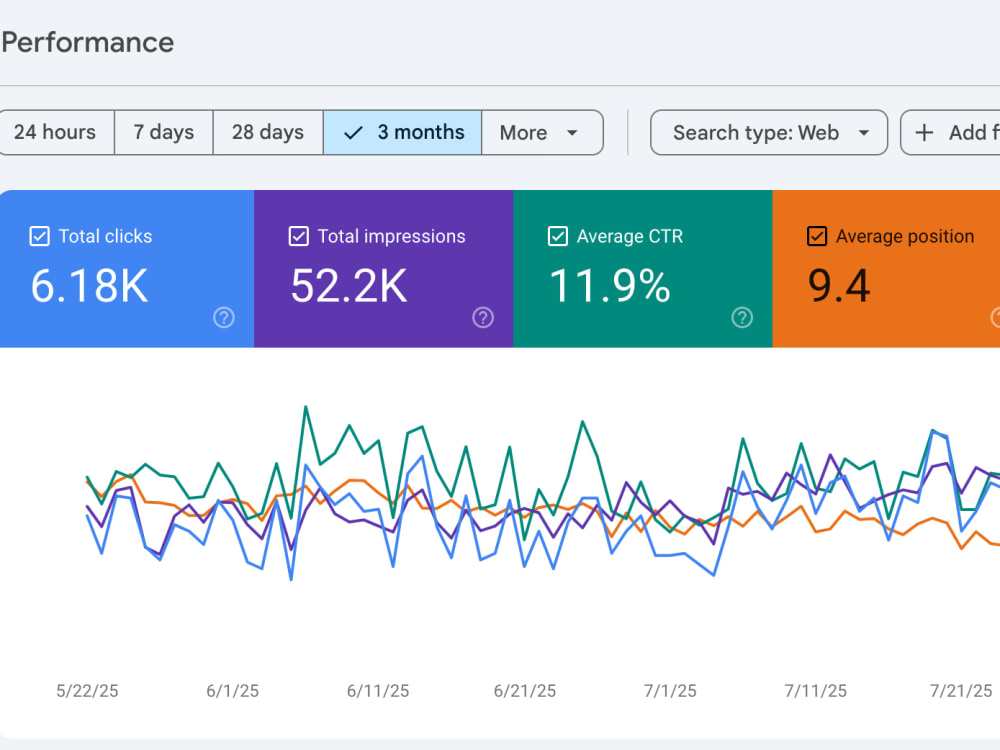Click the dropdown arrow in Search type
The width and height of the screenshot is (1000, 750).
[x=864, y=133]
